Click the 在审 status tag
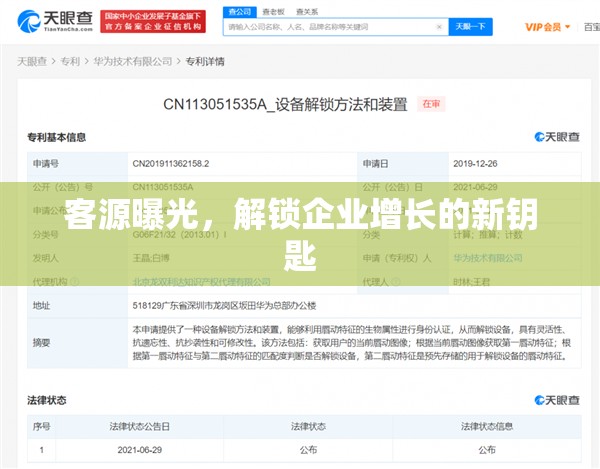This screenshot has width=600, height=469. point(431,104)
